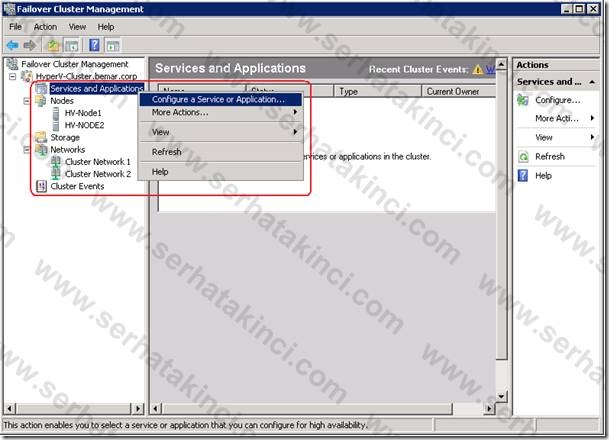This screenshot has width=609, height=440.
Task: Click the warning icon beside Recent Cluster Events
Action: pyautogui.click(x=477, y=70)
